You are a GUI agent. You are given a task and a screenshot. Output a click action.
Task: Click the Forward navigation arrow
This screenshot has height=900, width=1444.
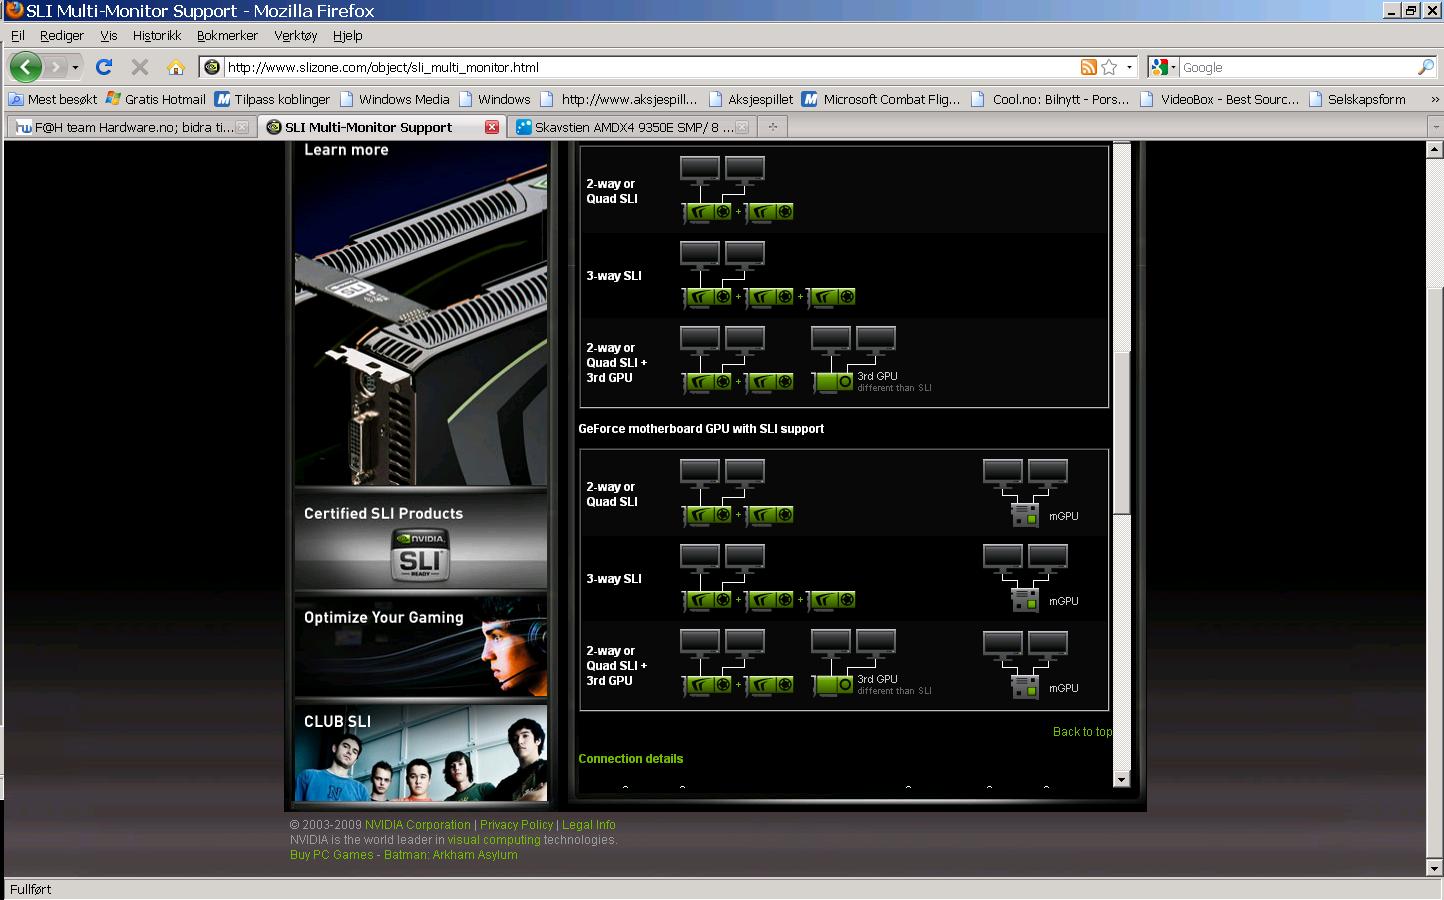coord(56,67)
